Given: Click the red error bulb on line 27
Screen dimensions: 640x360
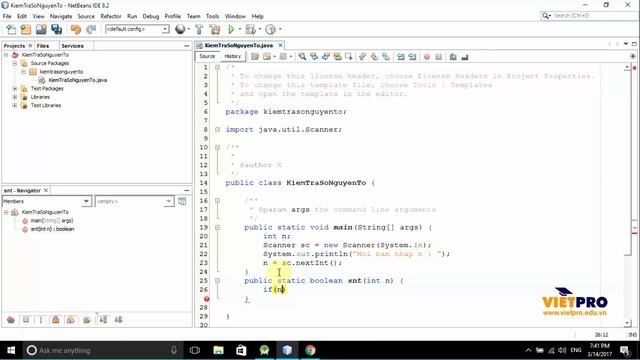Looking at the screenshot, I should [207, 299].
